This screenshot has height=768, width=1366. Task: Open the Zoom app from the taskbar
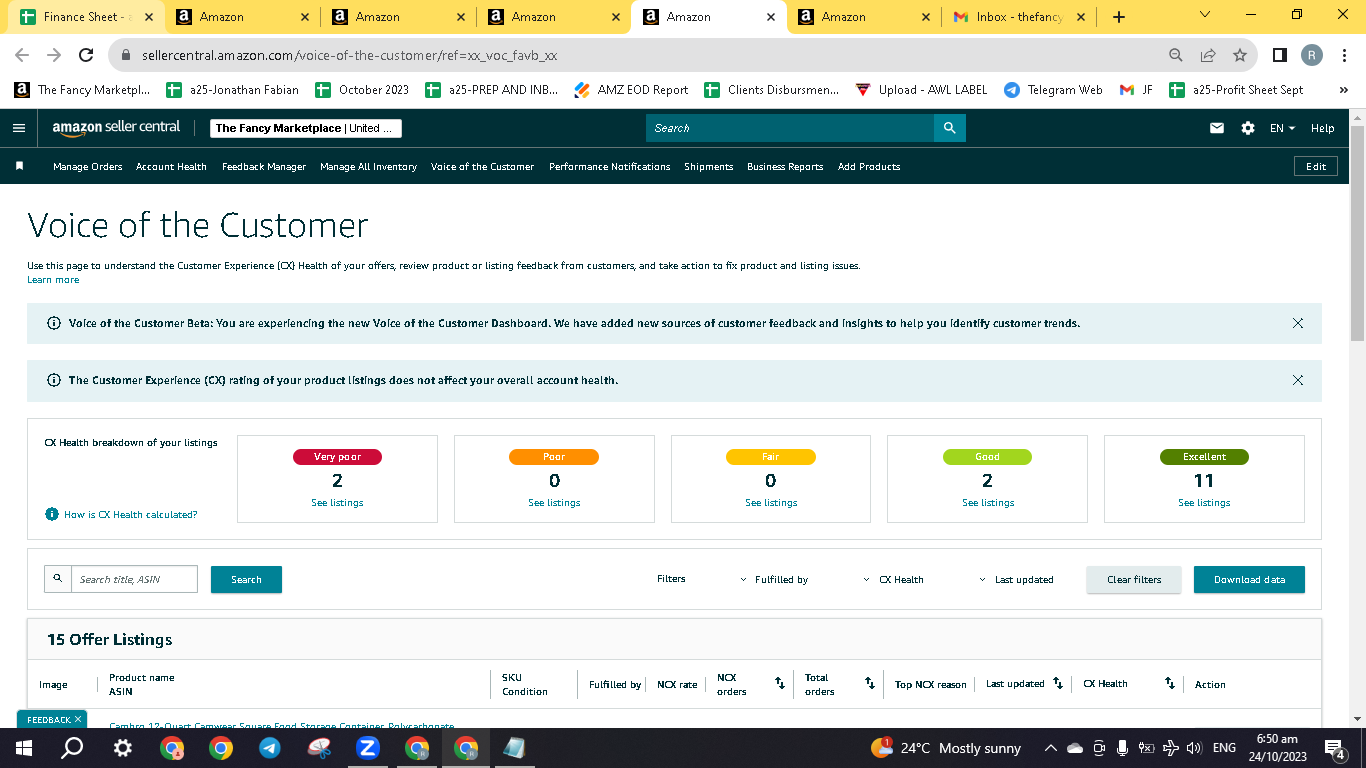click(x=367, y=748)
